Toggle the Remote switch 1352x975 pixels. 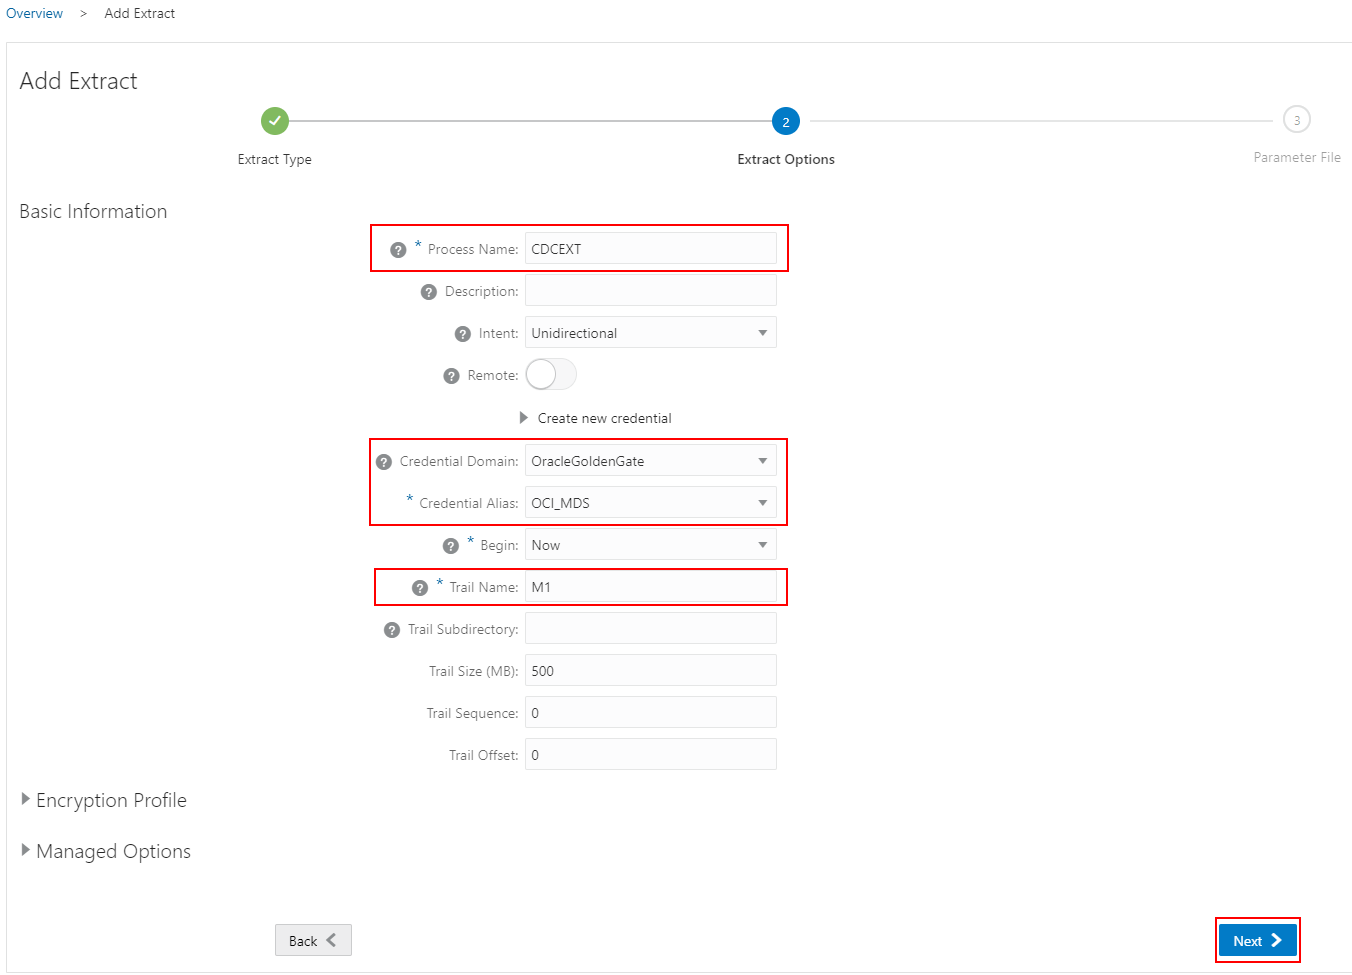coord(551,374)
